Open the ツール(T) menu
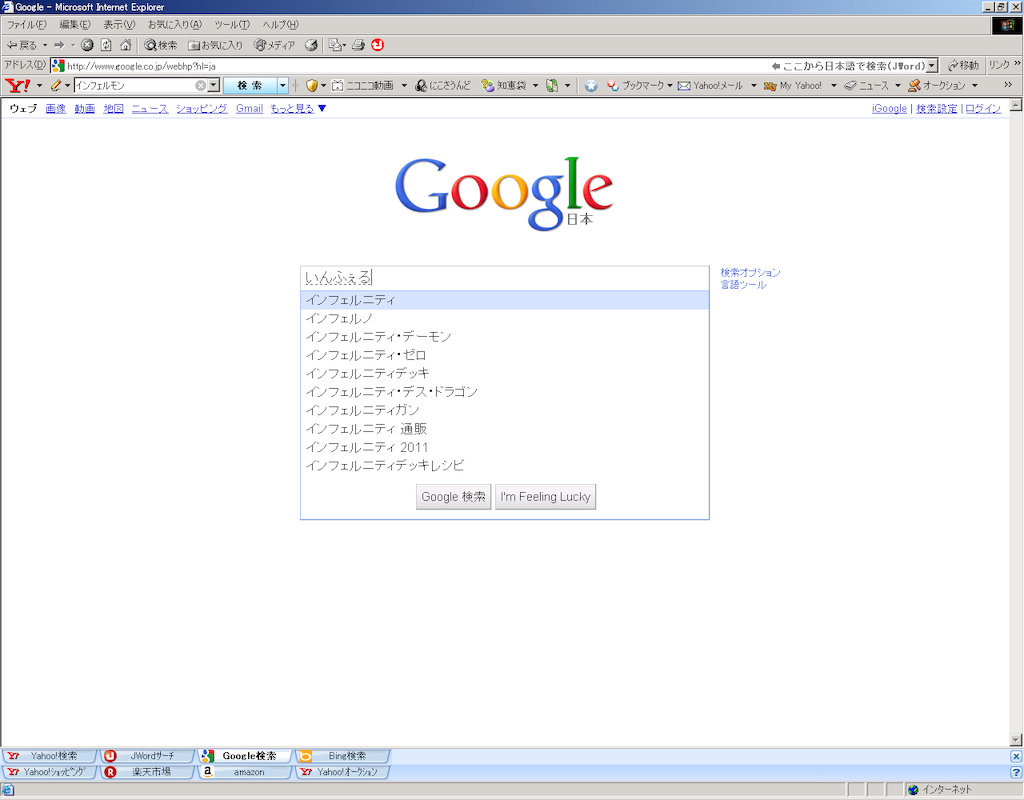 pyautogui.click(x=232, y=25)
